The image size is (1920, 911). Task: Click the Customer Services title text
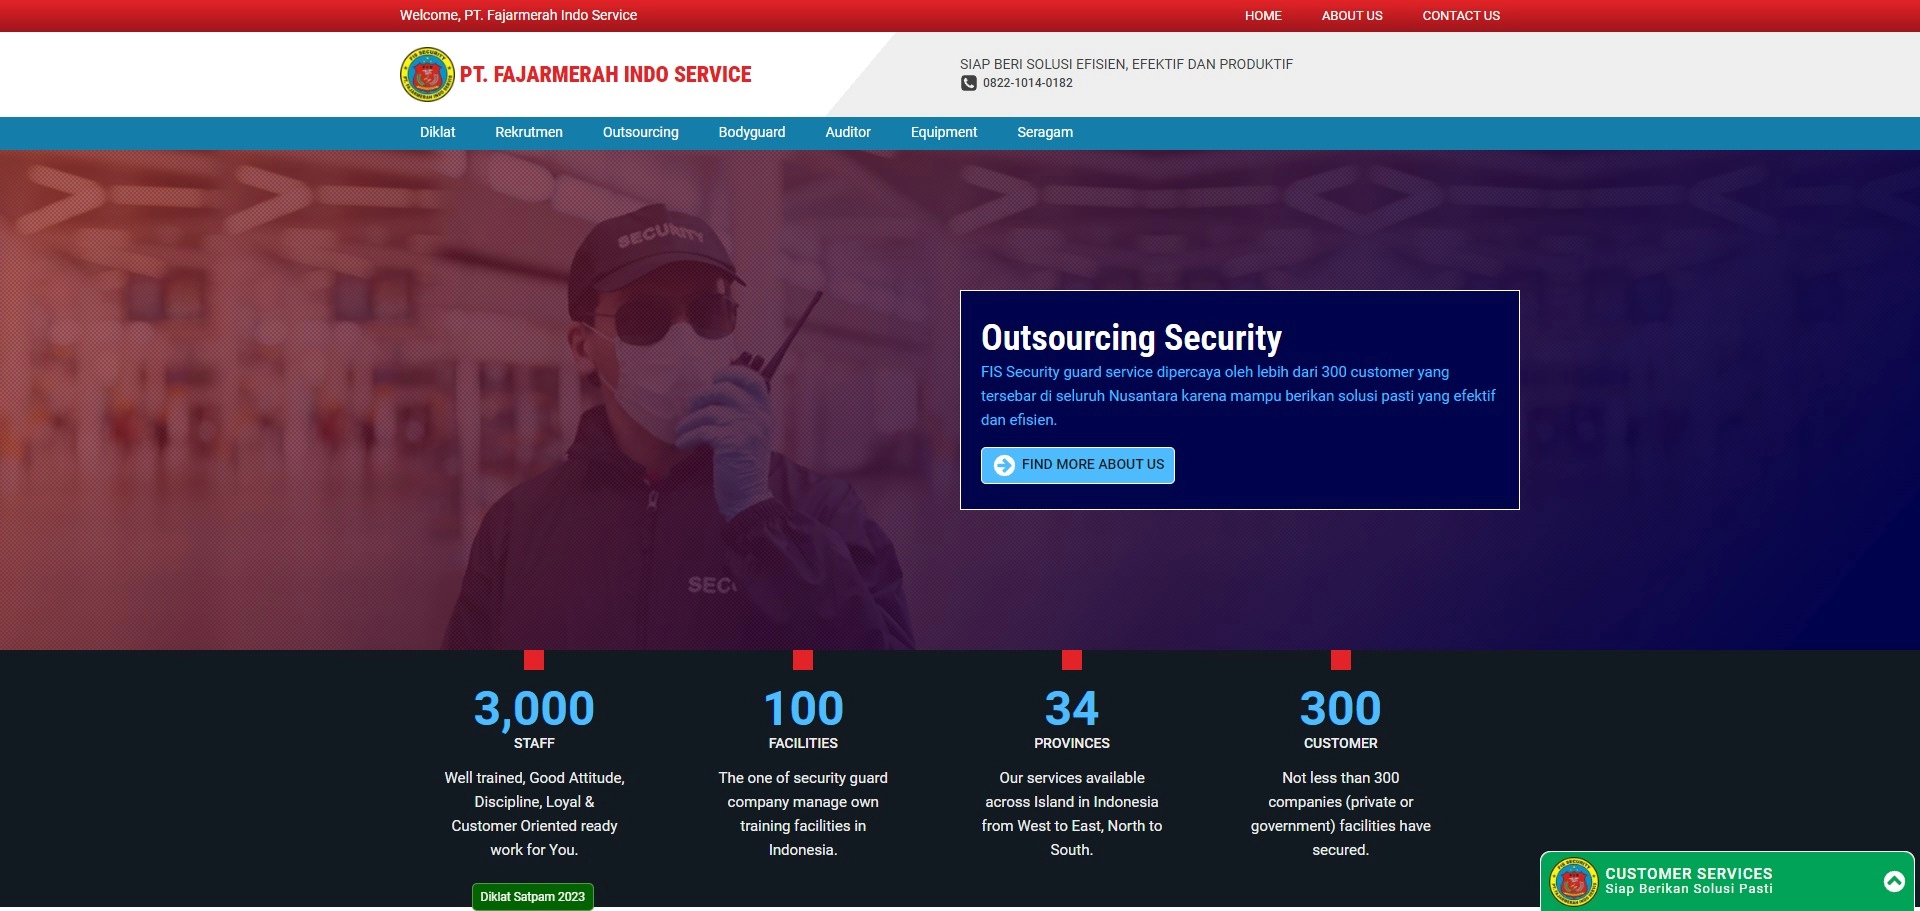[1689, 873]
